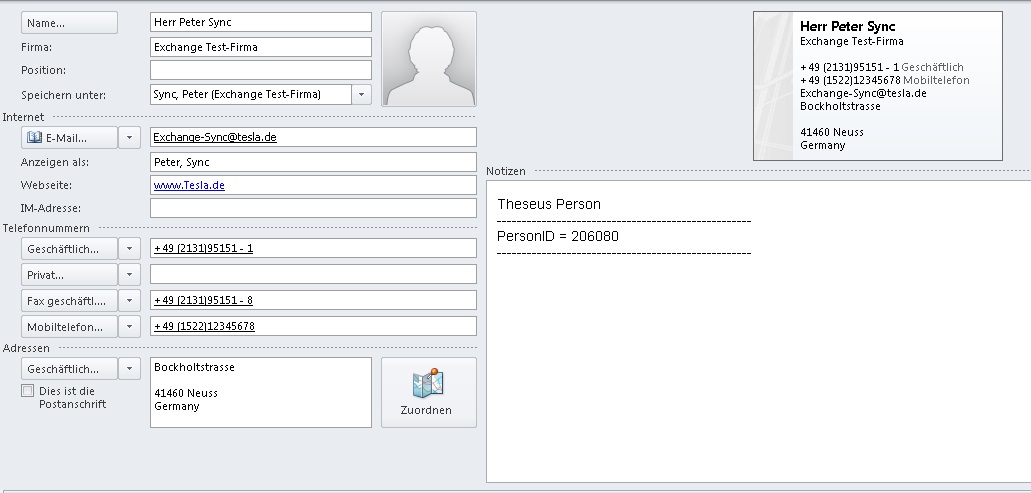The width and height of the screenshot is (1031, 493).
Task: Click the Geschäftlich... phone button
Action: click(x=68, y=248)
